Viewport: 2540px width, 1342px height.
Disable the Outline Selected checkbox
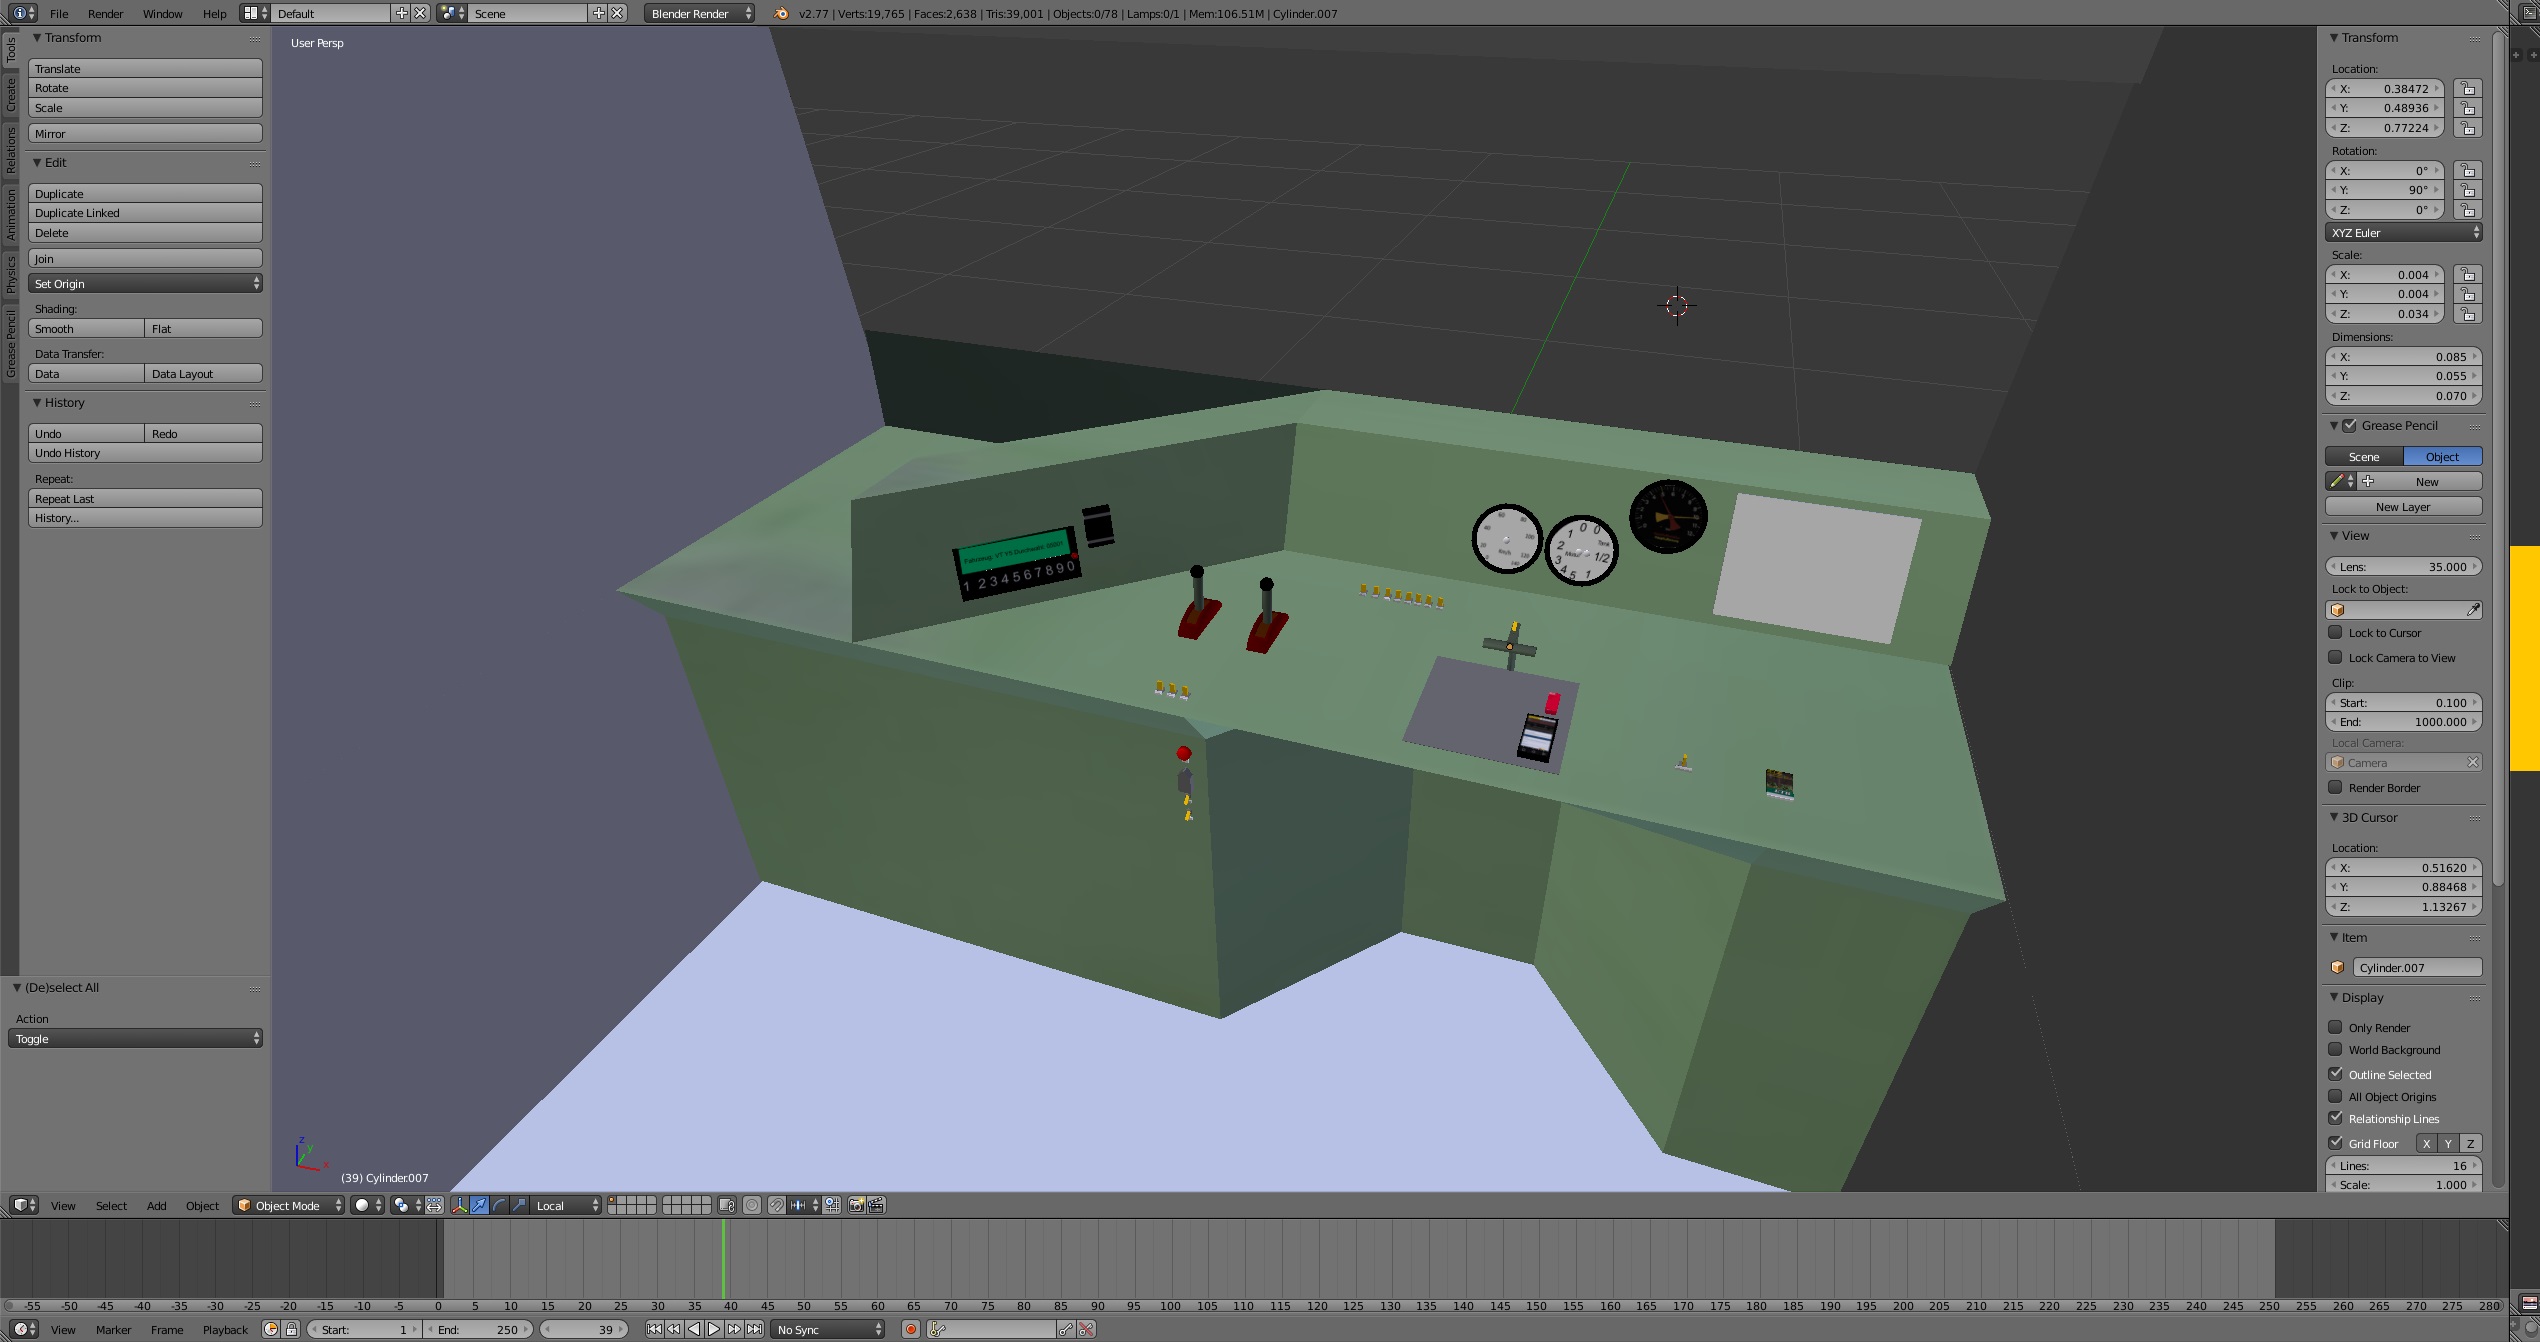[2336, 1074]
